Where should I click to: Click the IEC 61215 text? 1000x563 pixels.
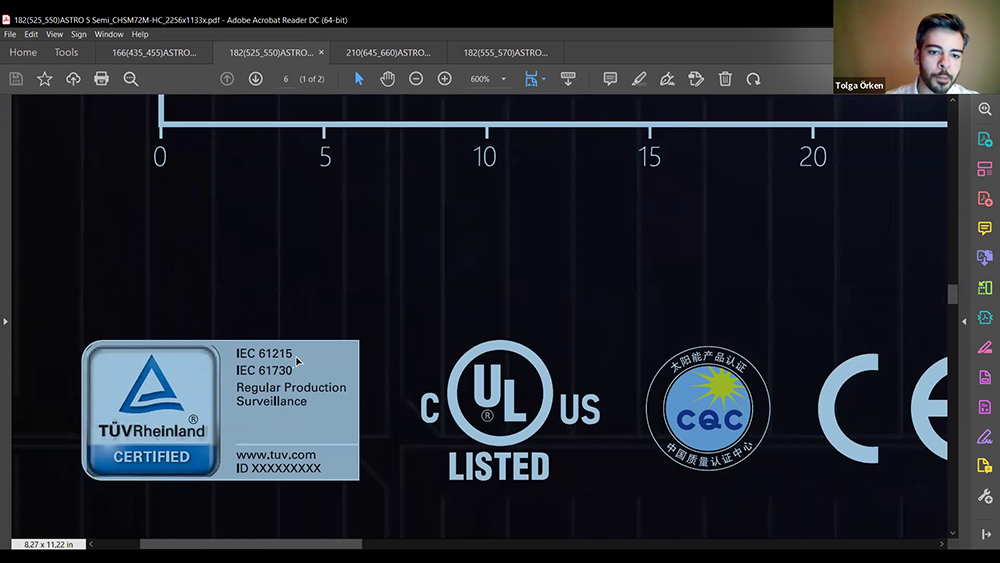coord(264,353)
